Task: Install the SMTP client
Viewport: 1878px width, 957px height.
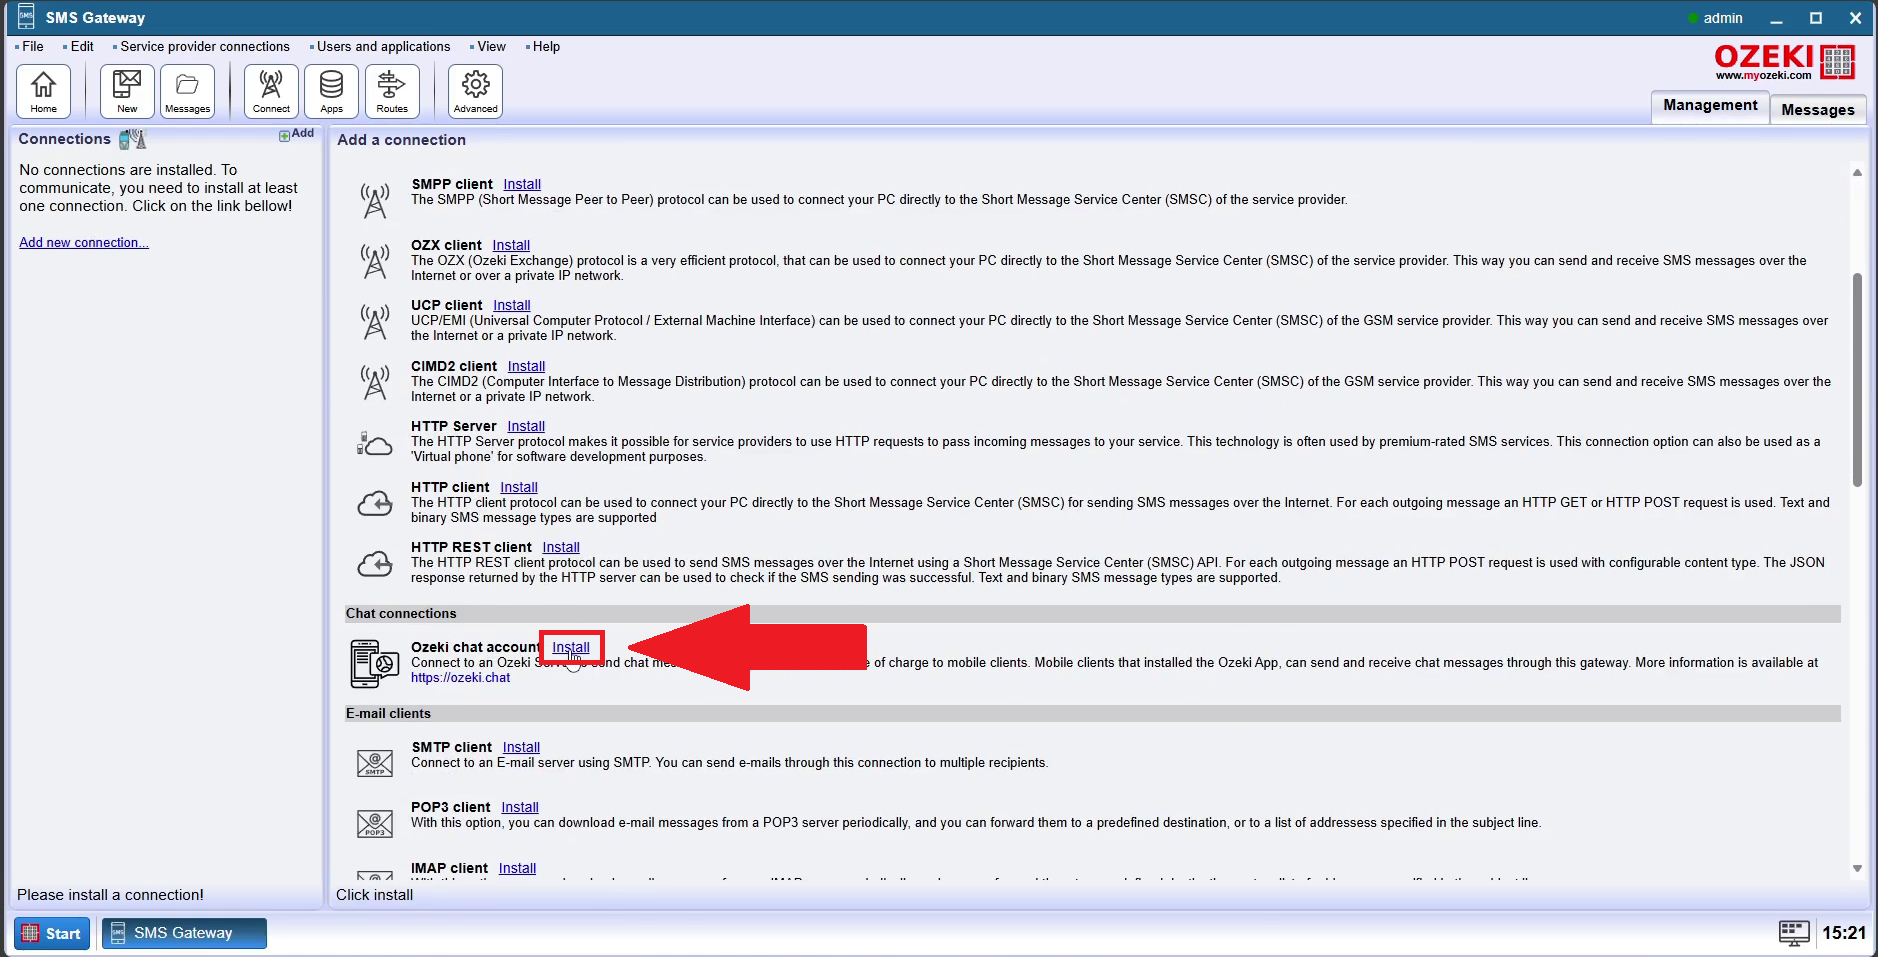Action: (x=521, y=748)
